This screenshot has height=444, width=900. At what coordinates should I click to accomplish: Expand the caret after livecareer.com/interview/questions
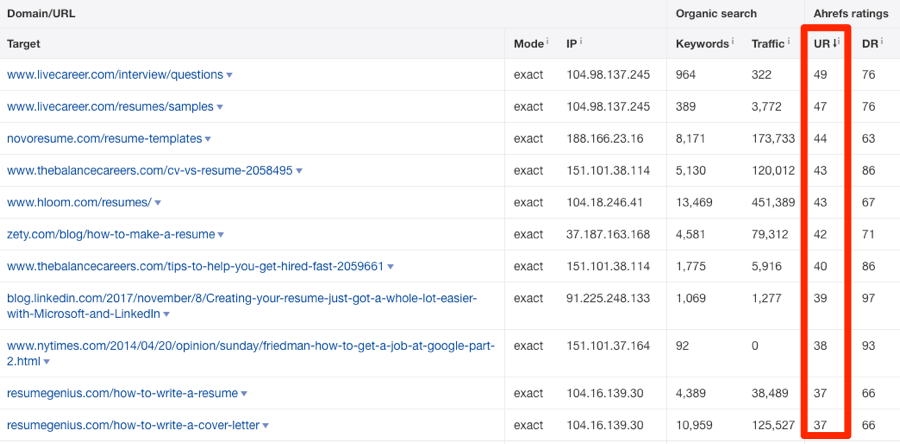click(x=230, y=75)
